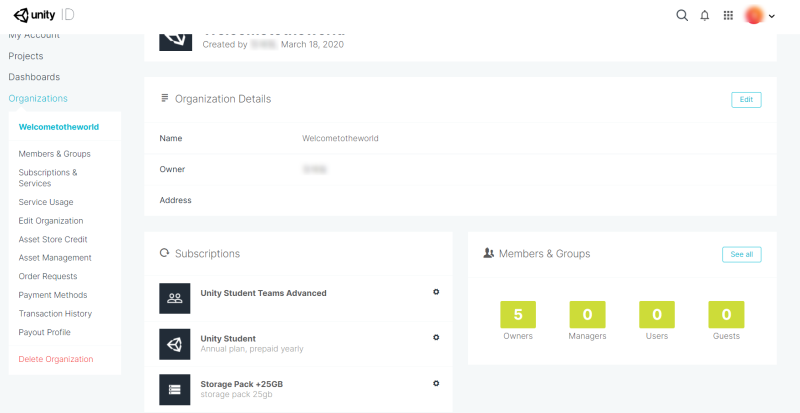Expand the account dropdown chevron
Image resolution: width=800 pixels, height=413 pixels.
click(x=771, y=16)
